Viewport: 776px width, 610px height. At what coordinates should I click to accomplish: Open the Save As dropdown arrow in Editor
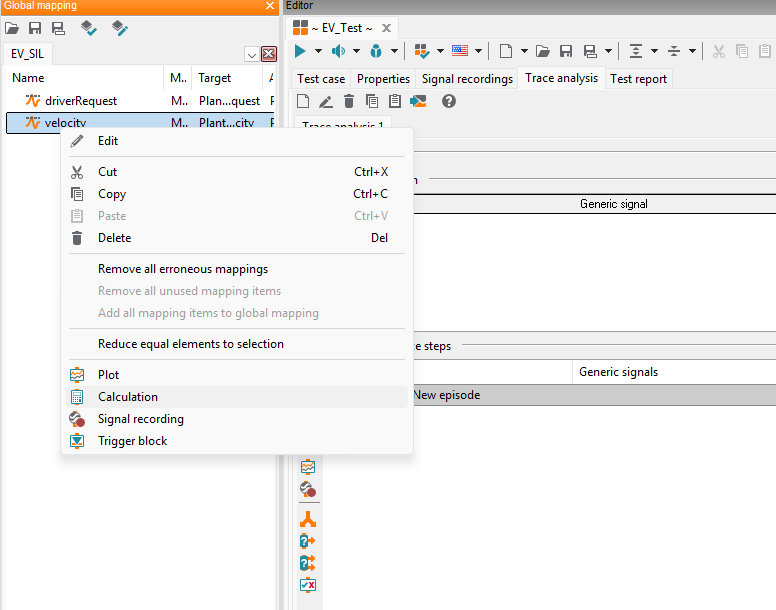click(x=608, y=51)
